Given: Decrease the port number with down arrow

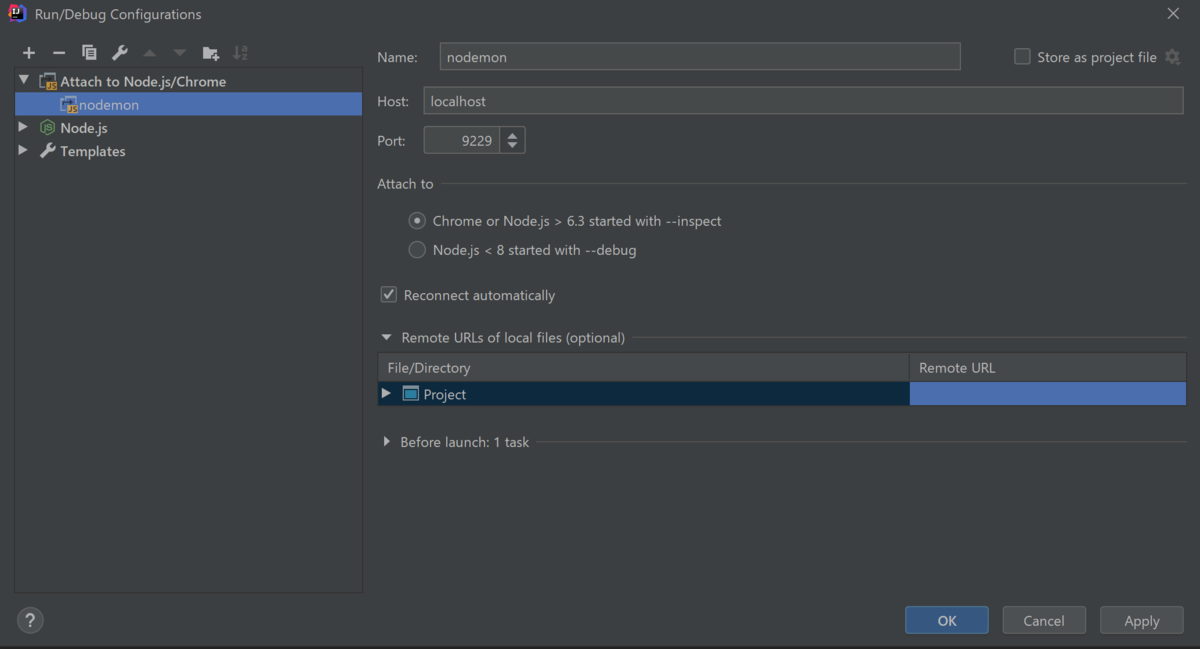Looking at the screenshot, I should pos(512,147).
